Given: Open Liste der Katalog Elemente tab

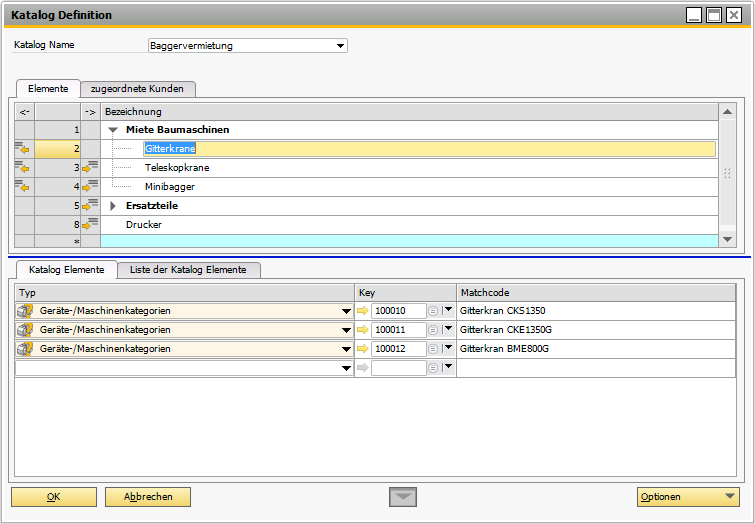Looking at the screenshot, I should (189, 269).
